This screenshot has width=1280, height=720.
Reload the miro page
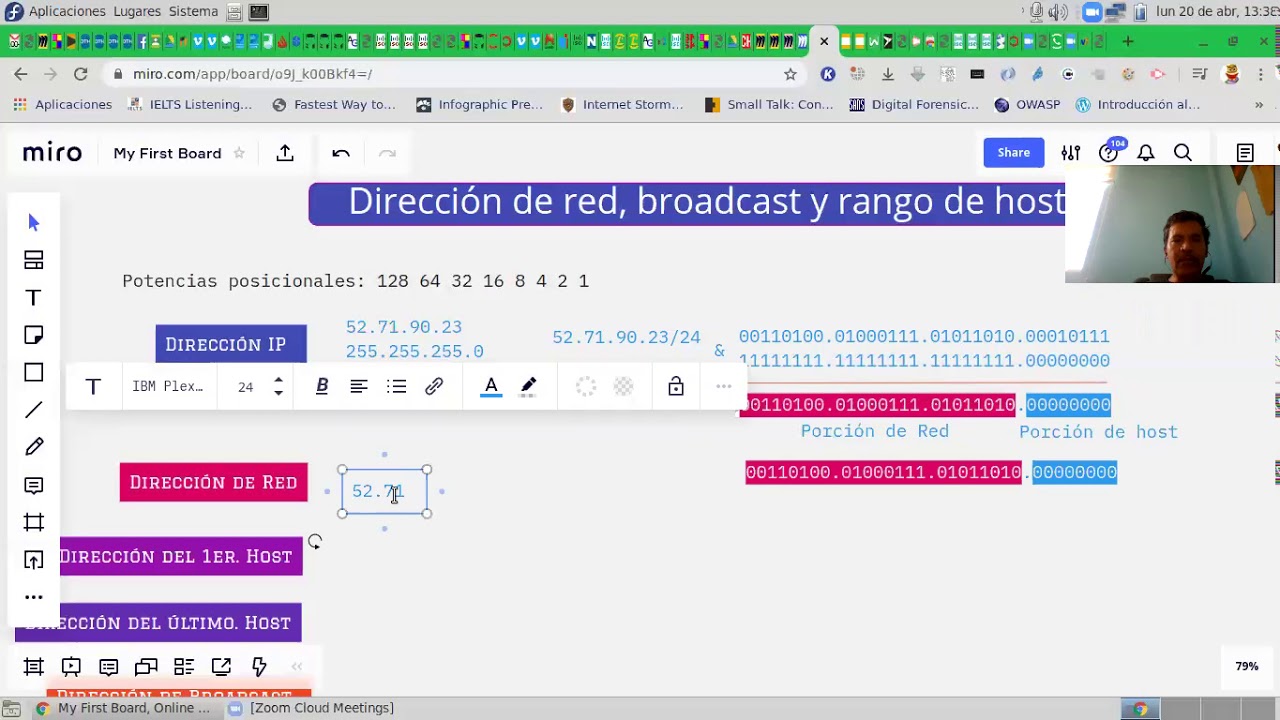(81, 74)
